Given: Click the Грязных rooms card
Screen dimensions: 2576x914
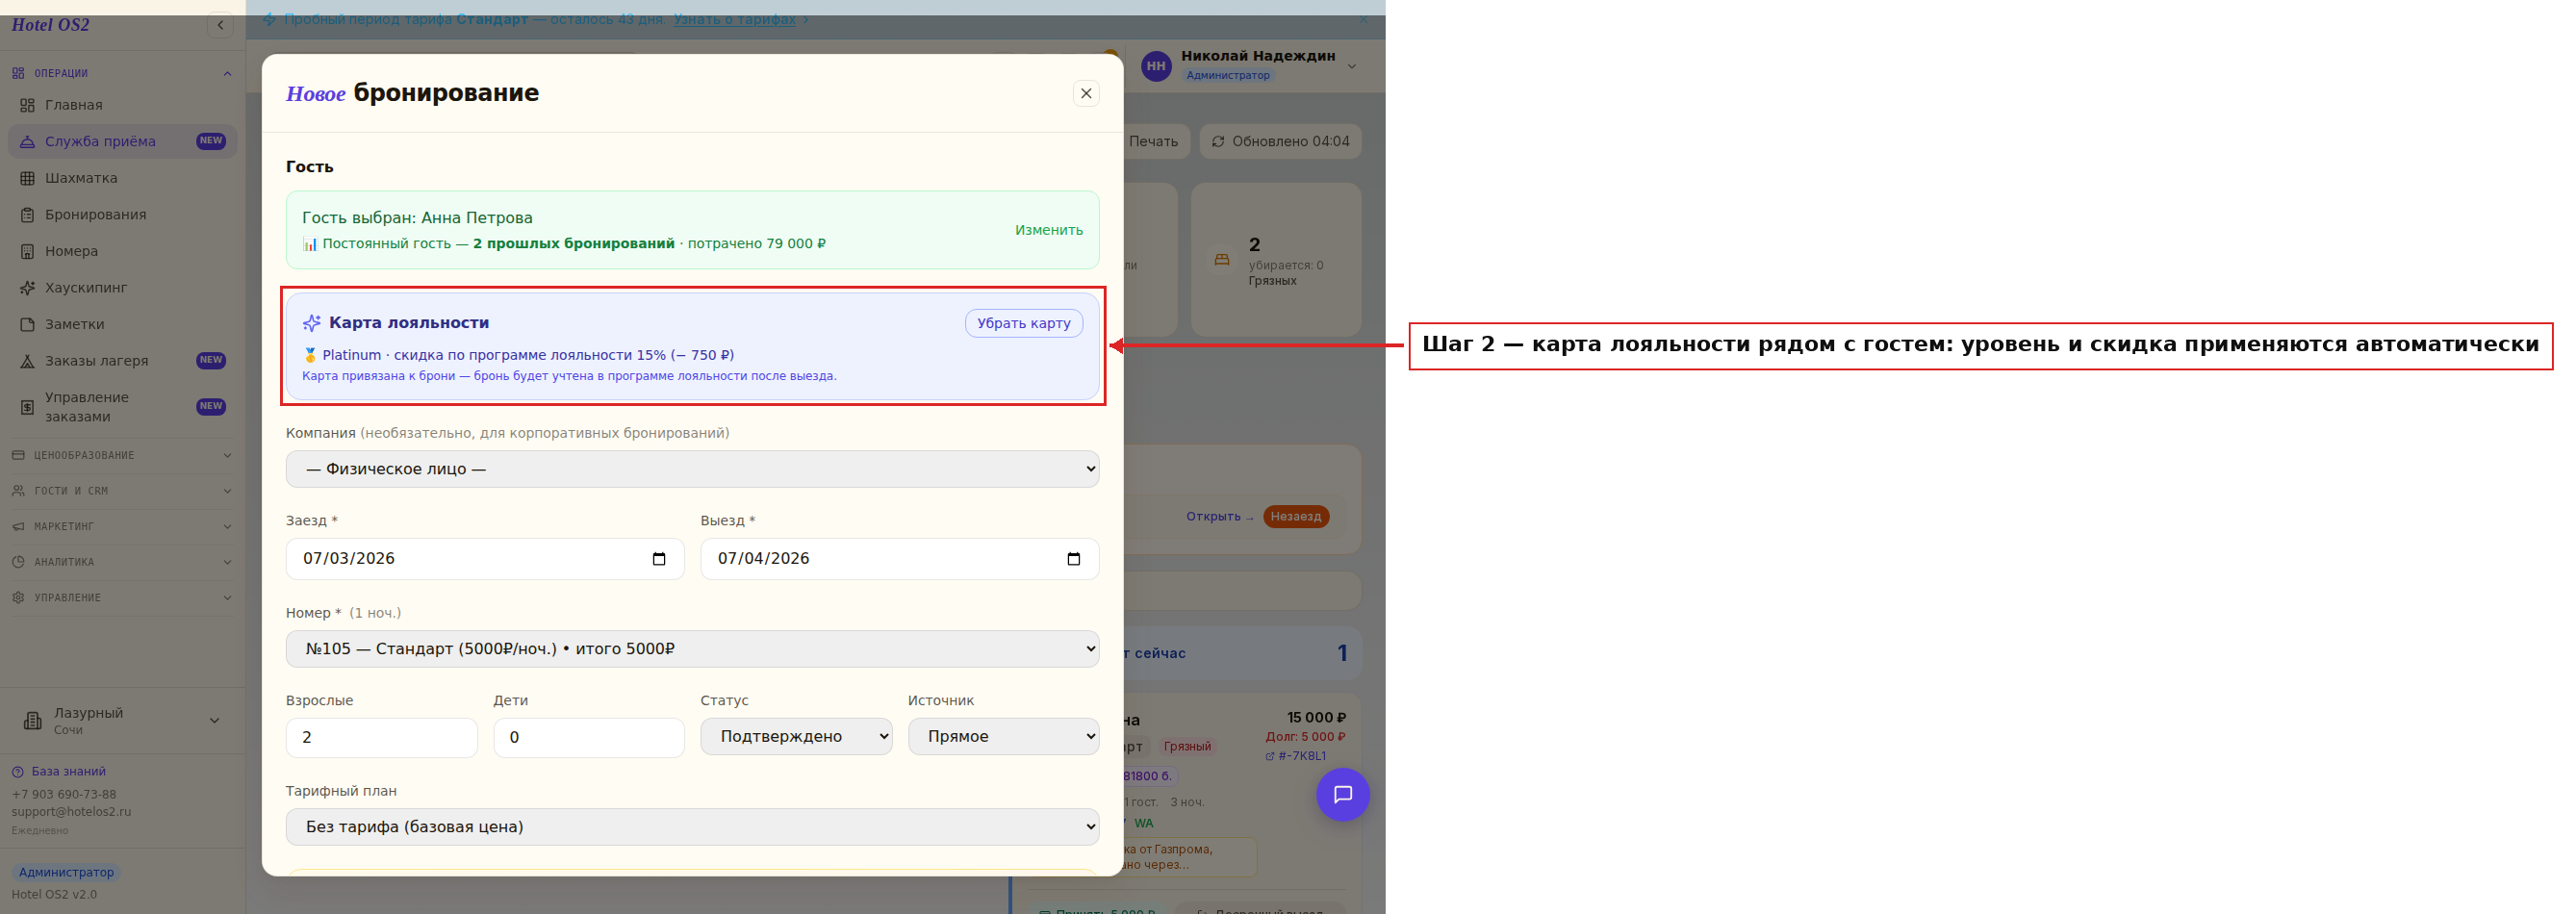Looking at the screenshot, I should click(1276, 259).
